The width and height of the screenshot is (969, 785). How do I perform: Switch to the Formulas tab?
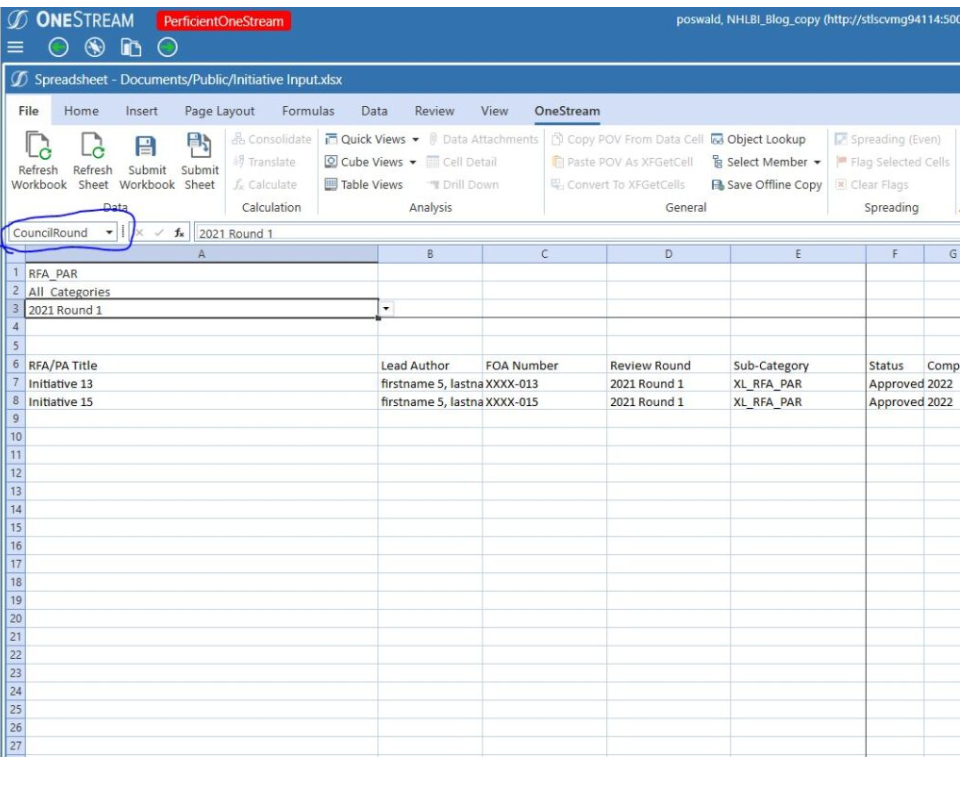coord(308,111)
